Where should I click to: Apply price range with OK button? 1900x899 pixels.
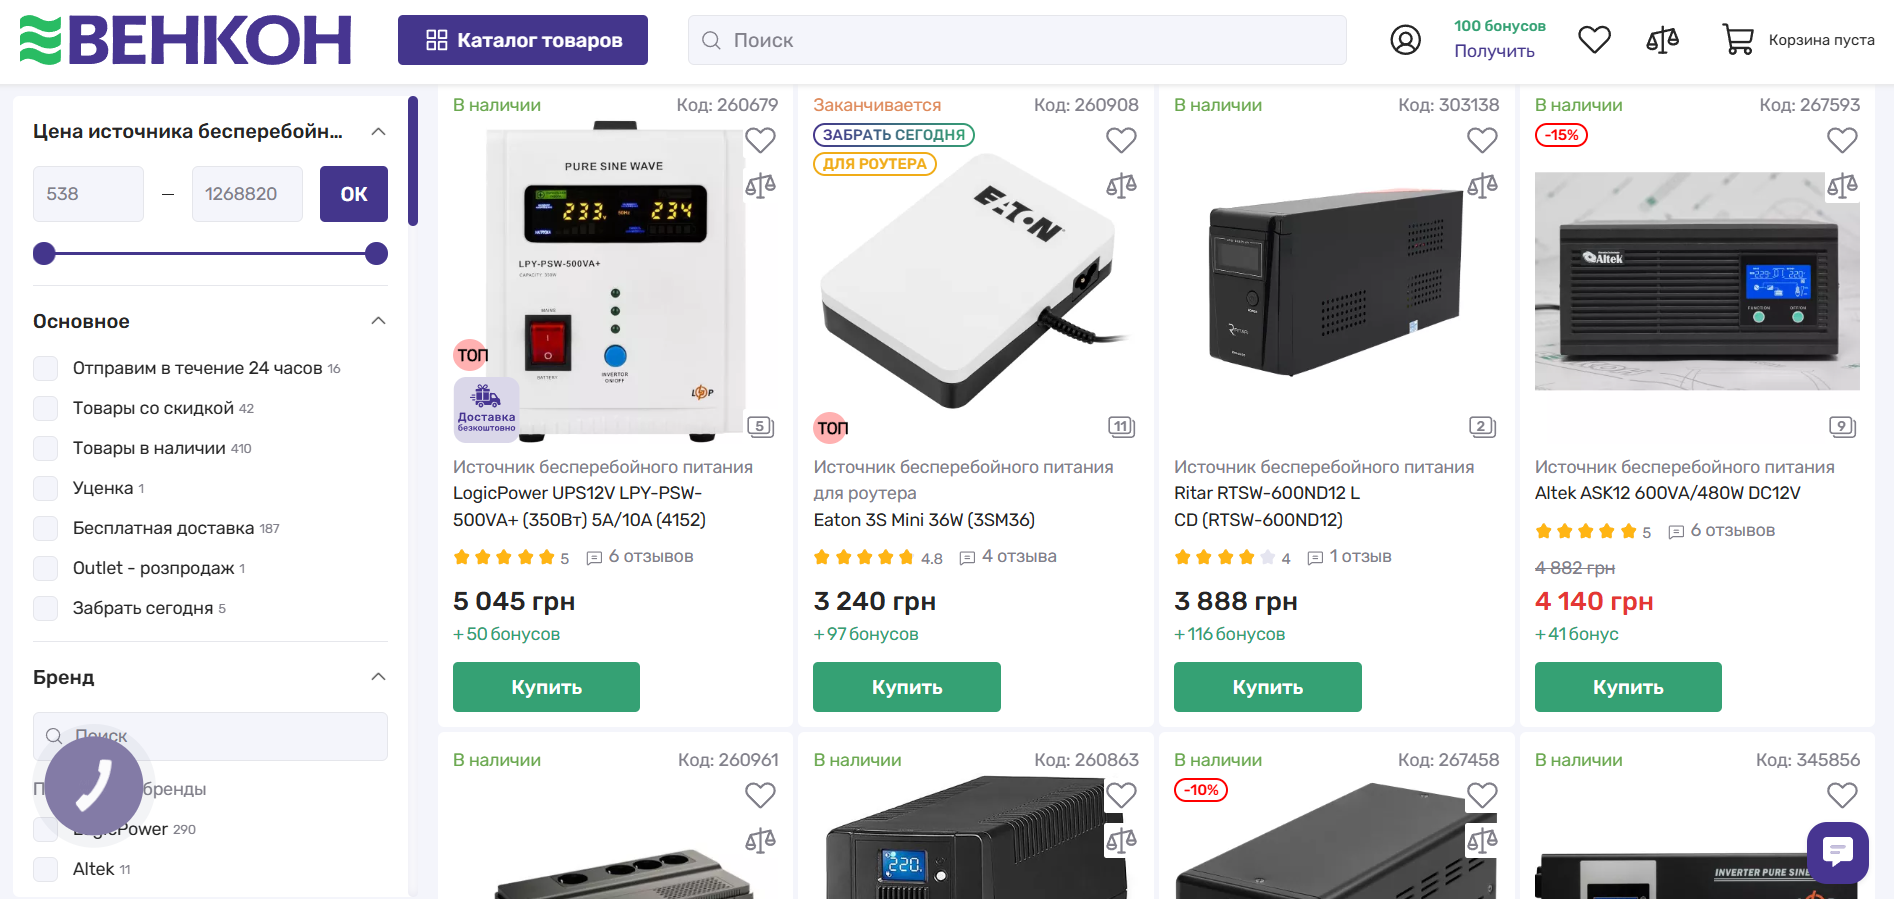click(x=354, y=194)
